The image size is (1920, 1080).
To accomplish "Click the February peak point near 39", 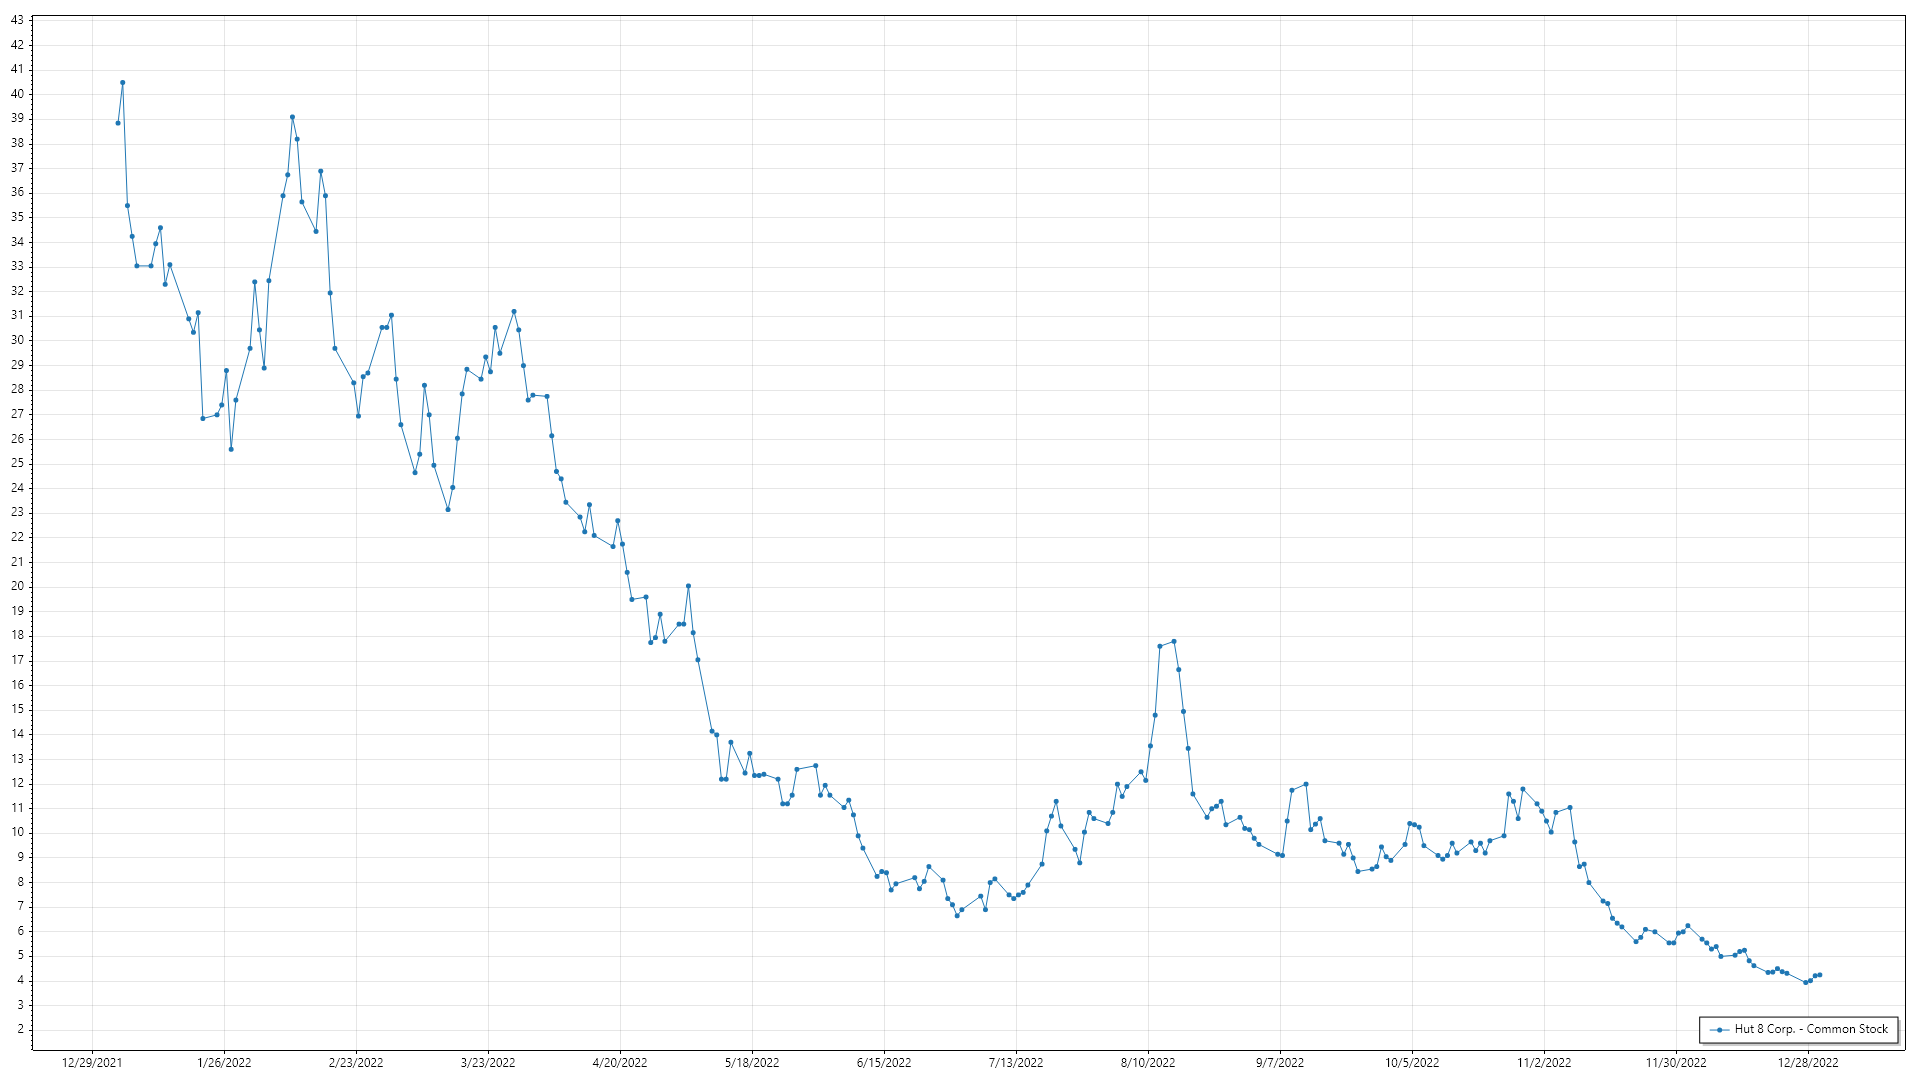I will coord(292,117).
